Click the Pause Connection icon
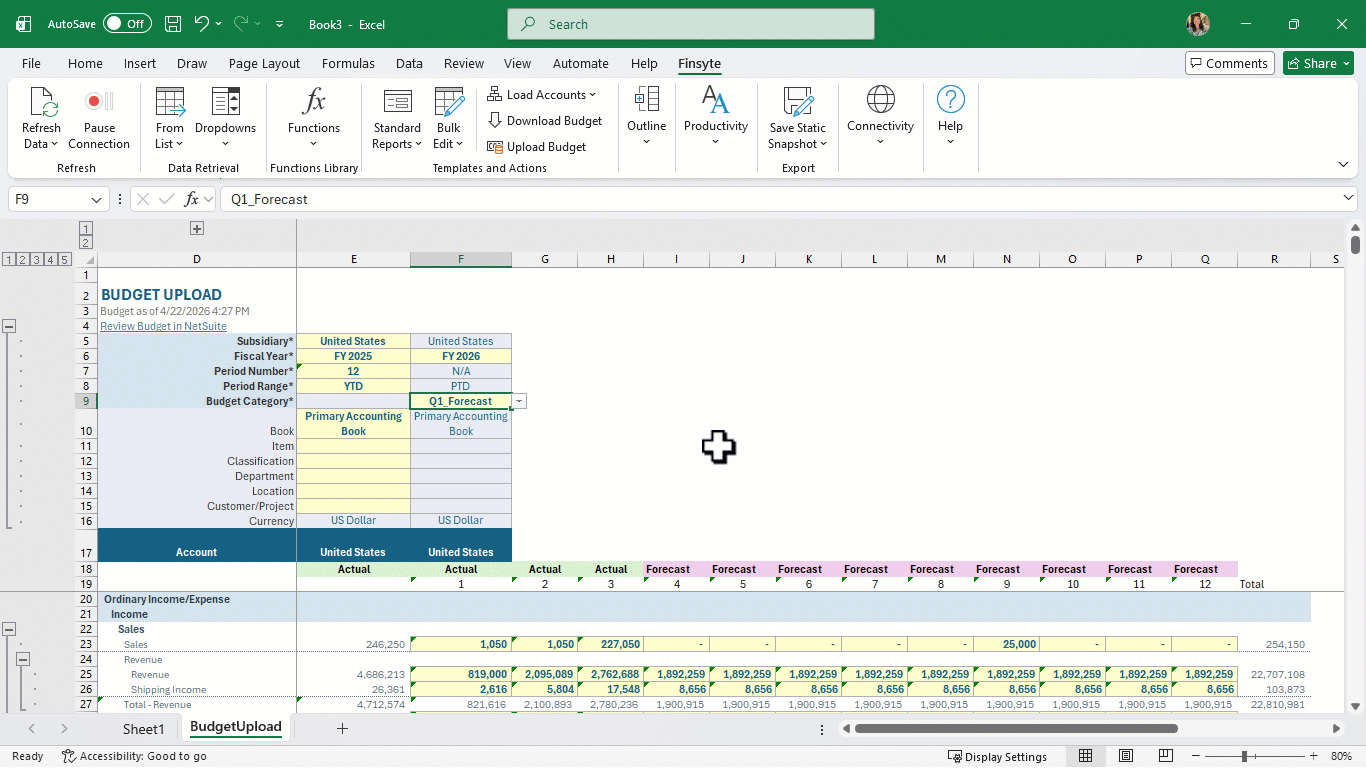The image size is (1366, 768). [99, 118]
